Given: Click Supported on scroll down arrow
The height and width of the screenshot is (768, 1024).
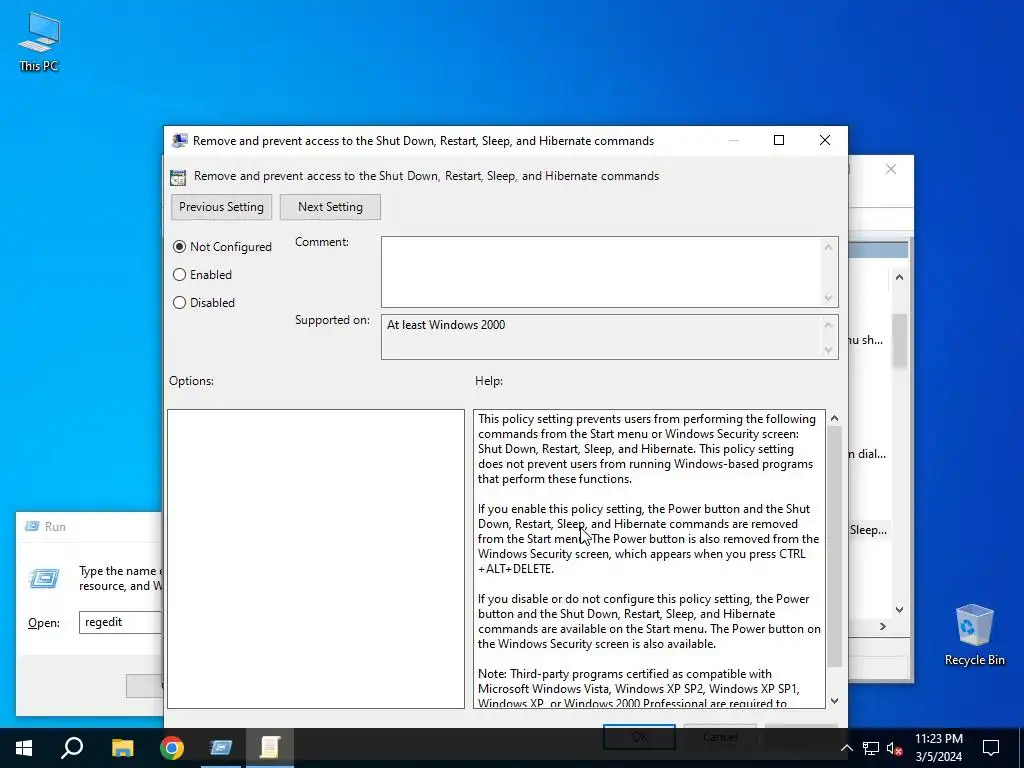Looking at the screenshot, I should click(828, 349).
